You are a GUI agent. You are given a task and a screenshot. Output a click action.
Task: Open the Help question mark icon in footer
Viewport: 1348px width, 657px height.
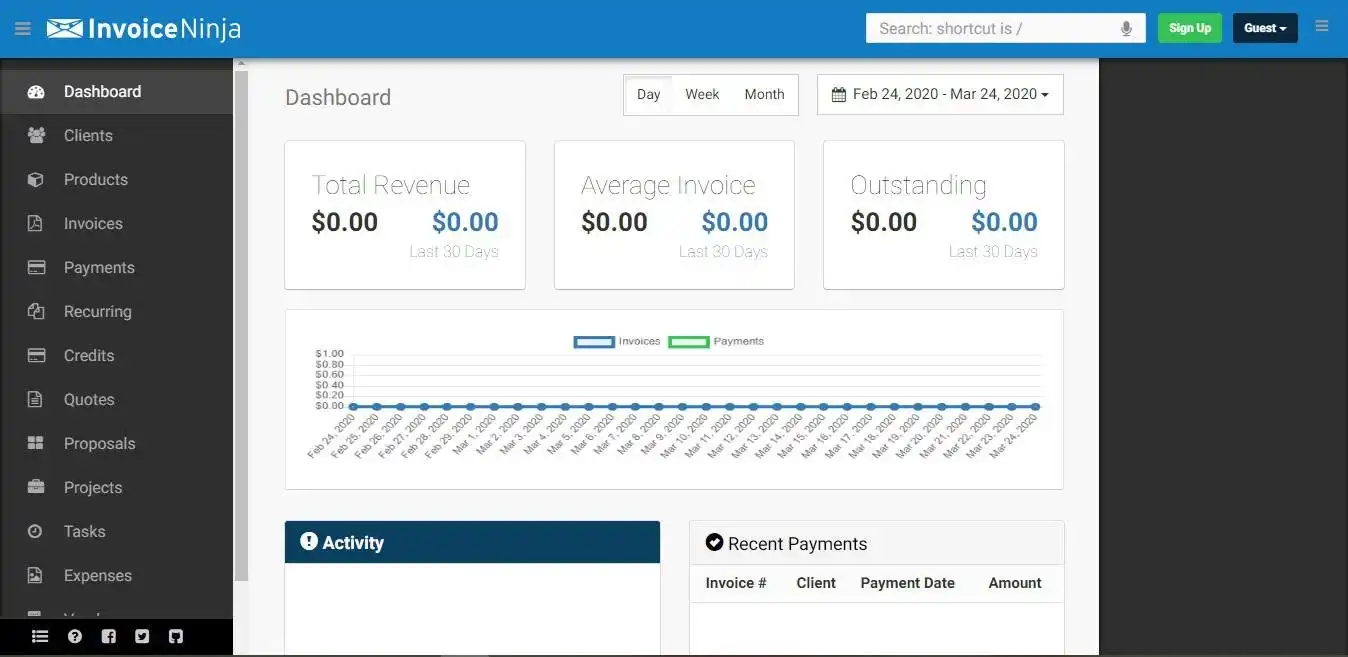tap(74, 636)
